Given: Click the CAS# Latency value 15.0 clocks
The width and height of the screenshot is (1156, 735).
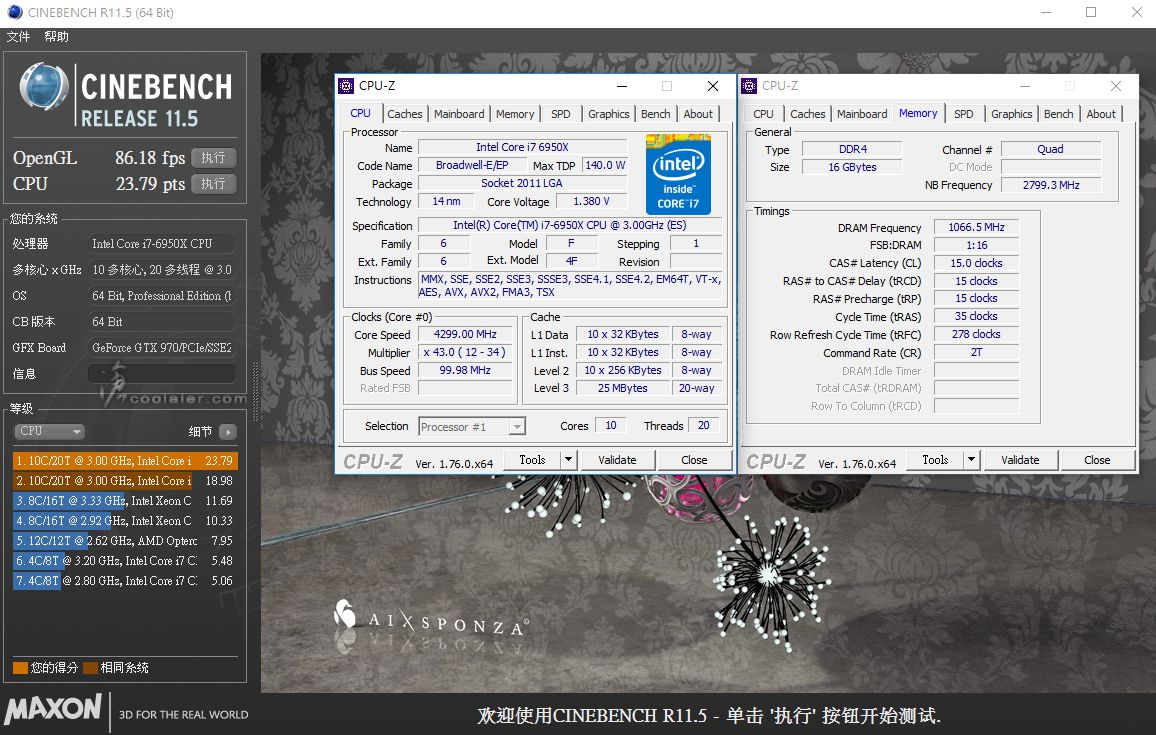Looking at the screenshot, I should tap(976, 262).
